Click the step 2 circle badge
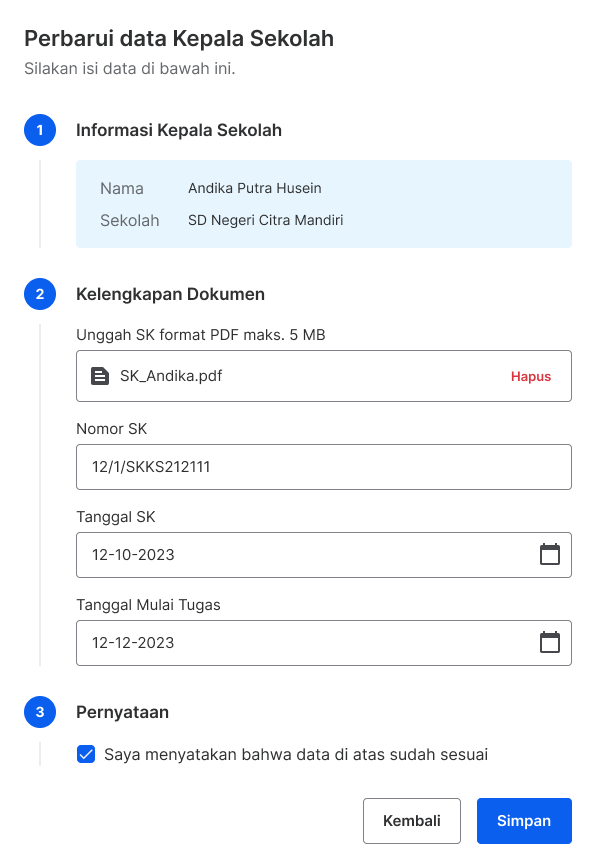Image resolution: width=596 pixels, height=868 pixels. pos(40,294)
